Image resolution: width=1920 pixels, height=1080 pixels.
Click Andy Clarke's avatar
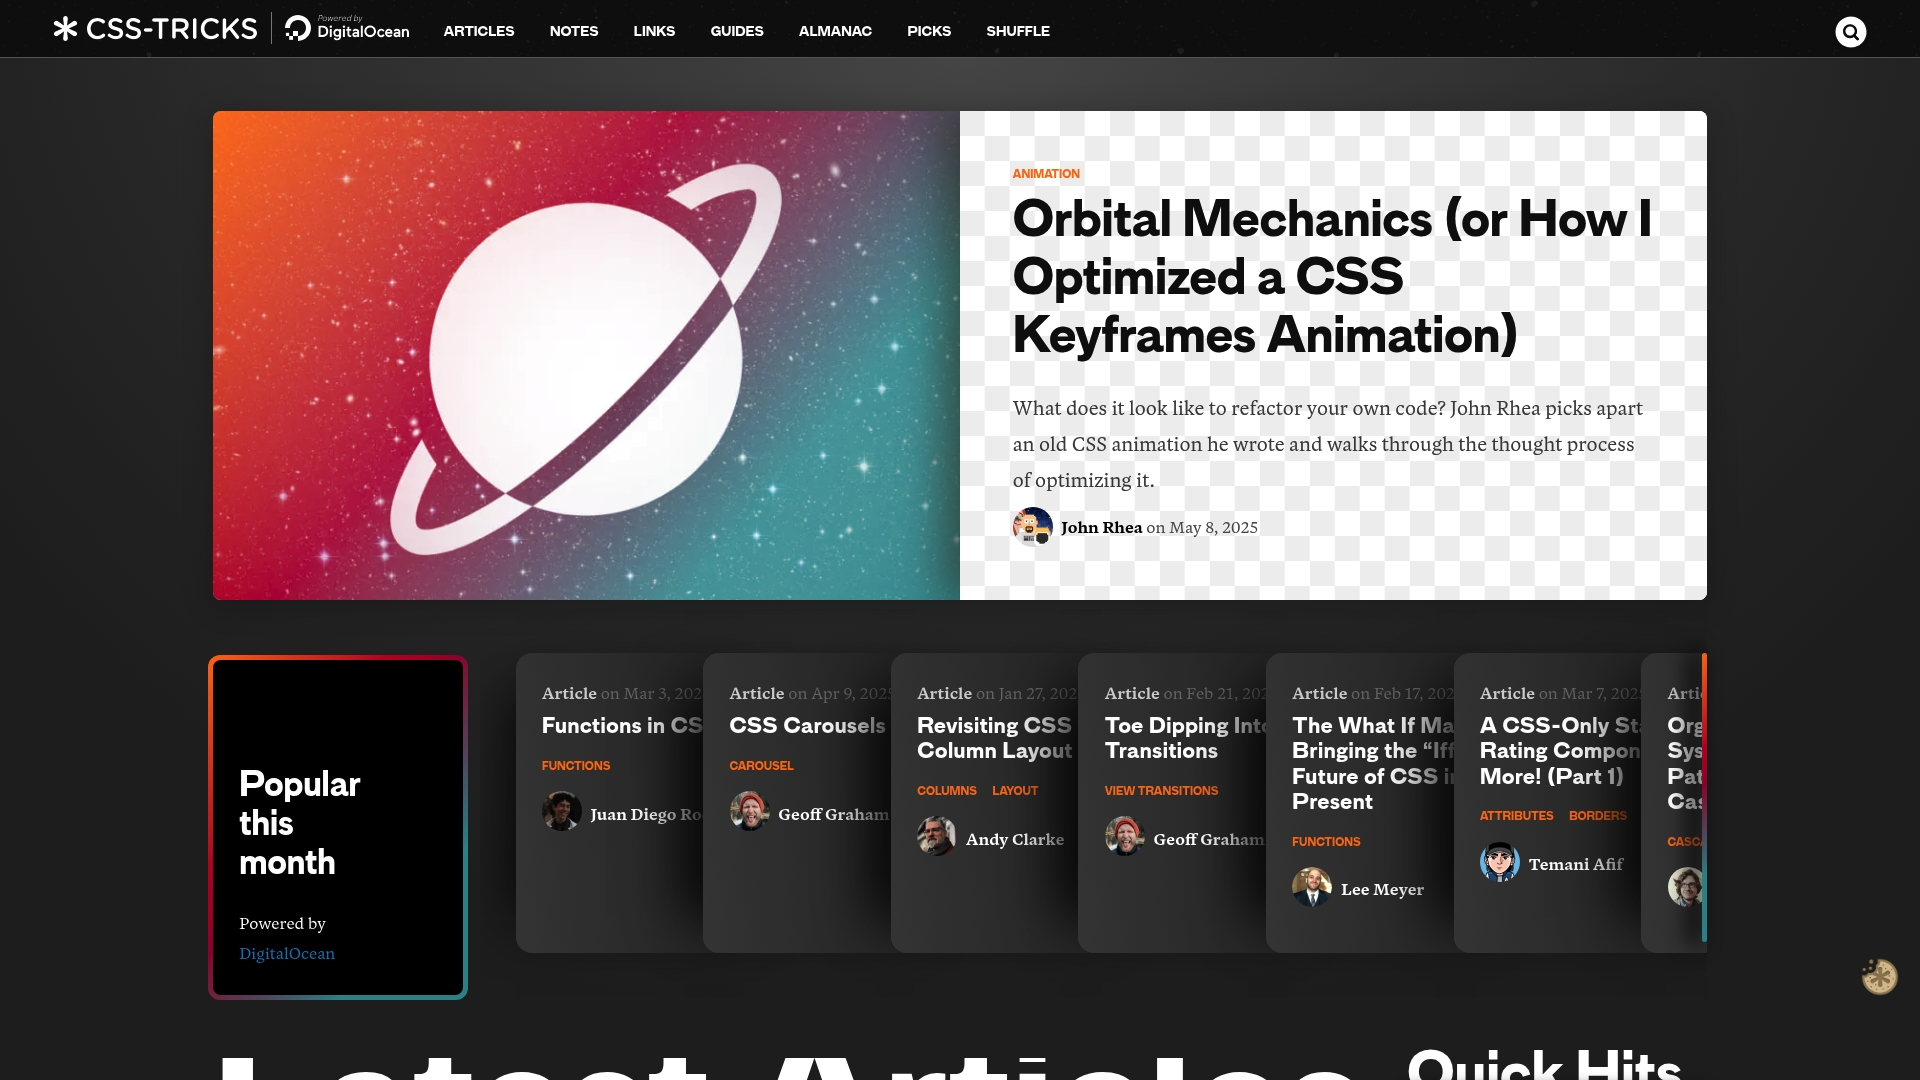tap(937, 836)
